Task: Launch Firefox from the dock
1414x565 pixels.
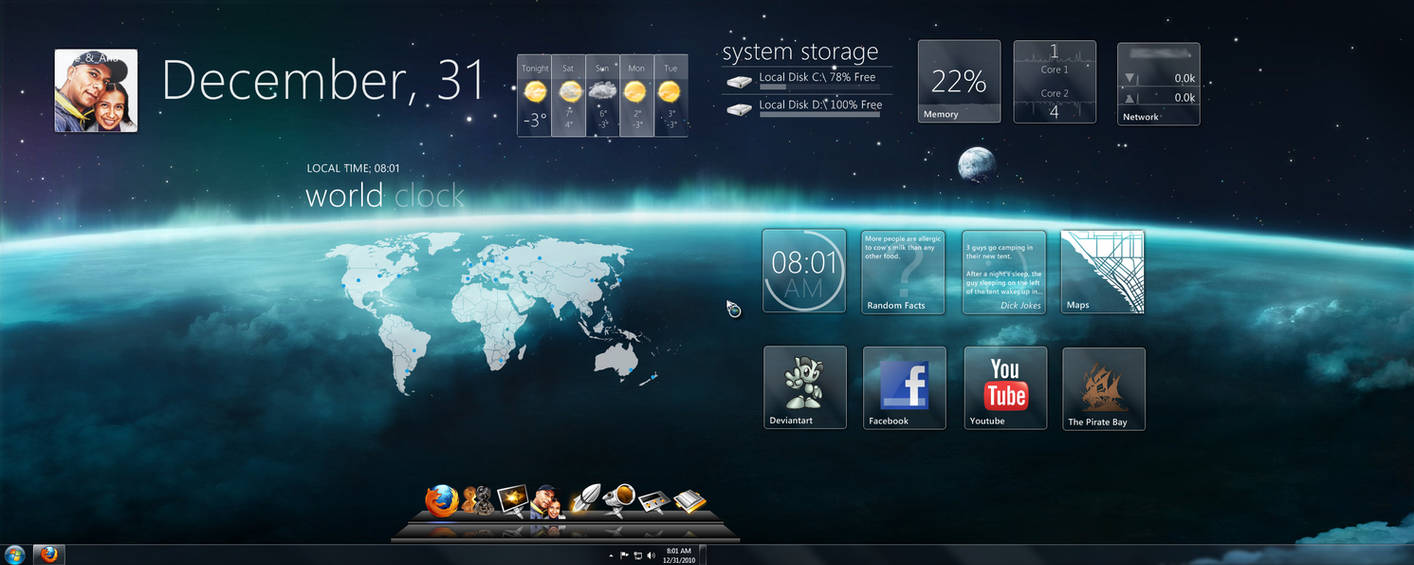Action: (441, 500)
